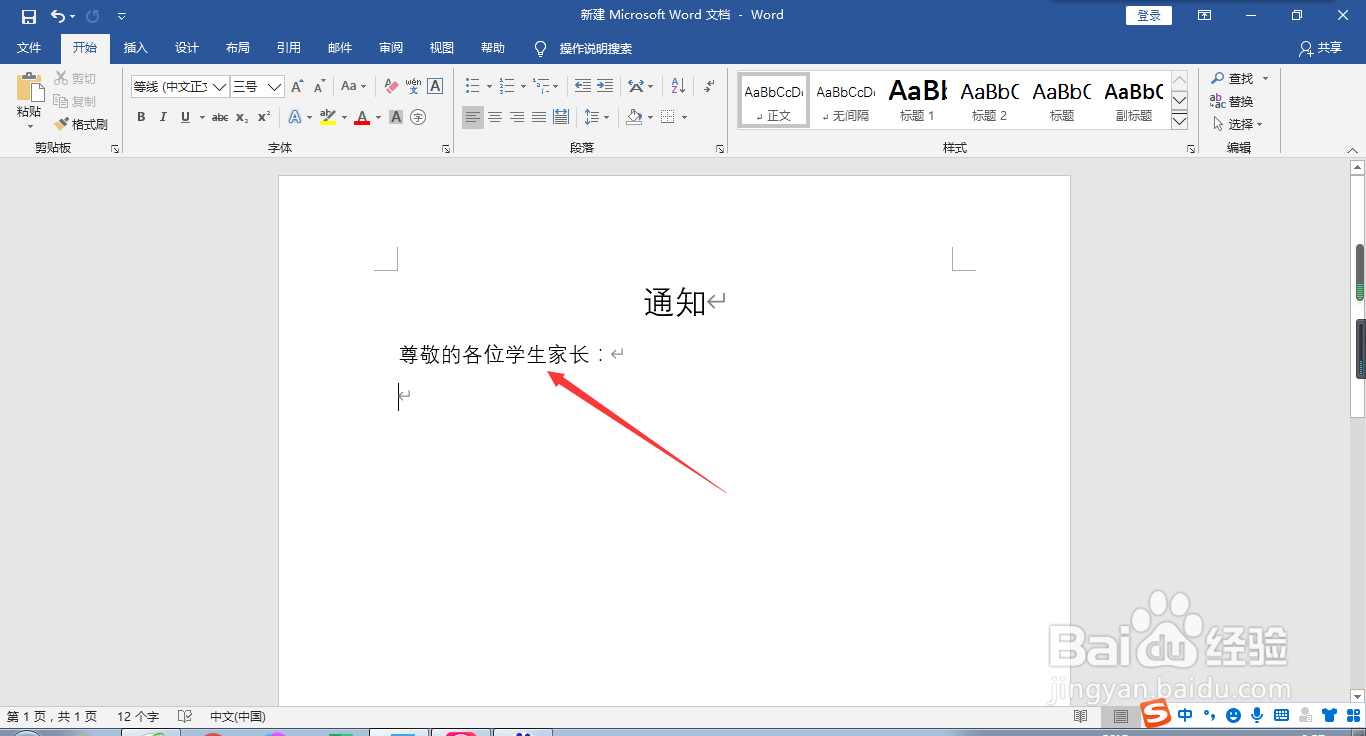The image size is (1366, 736).
Task: Click the vertical scrollbar down arrow
Action: 1359,695
